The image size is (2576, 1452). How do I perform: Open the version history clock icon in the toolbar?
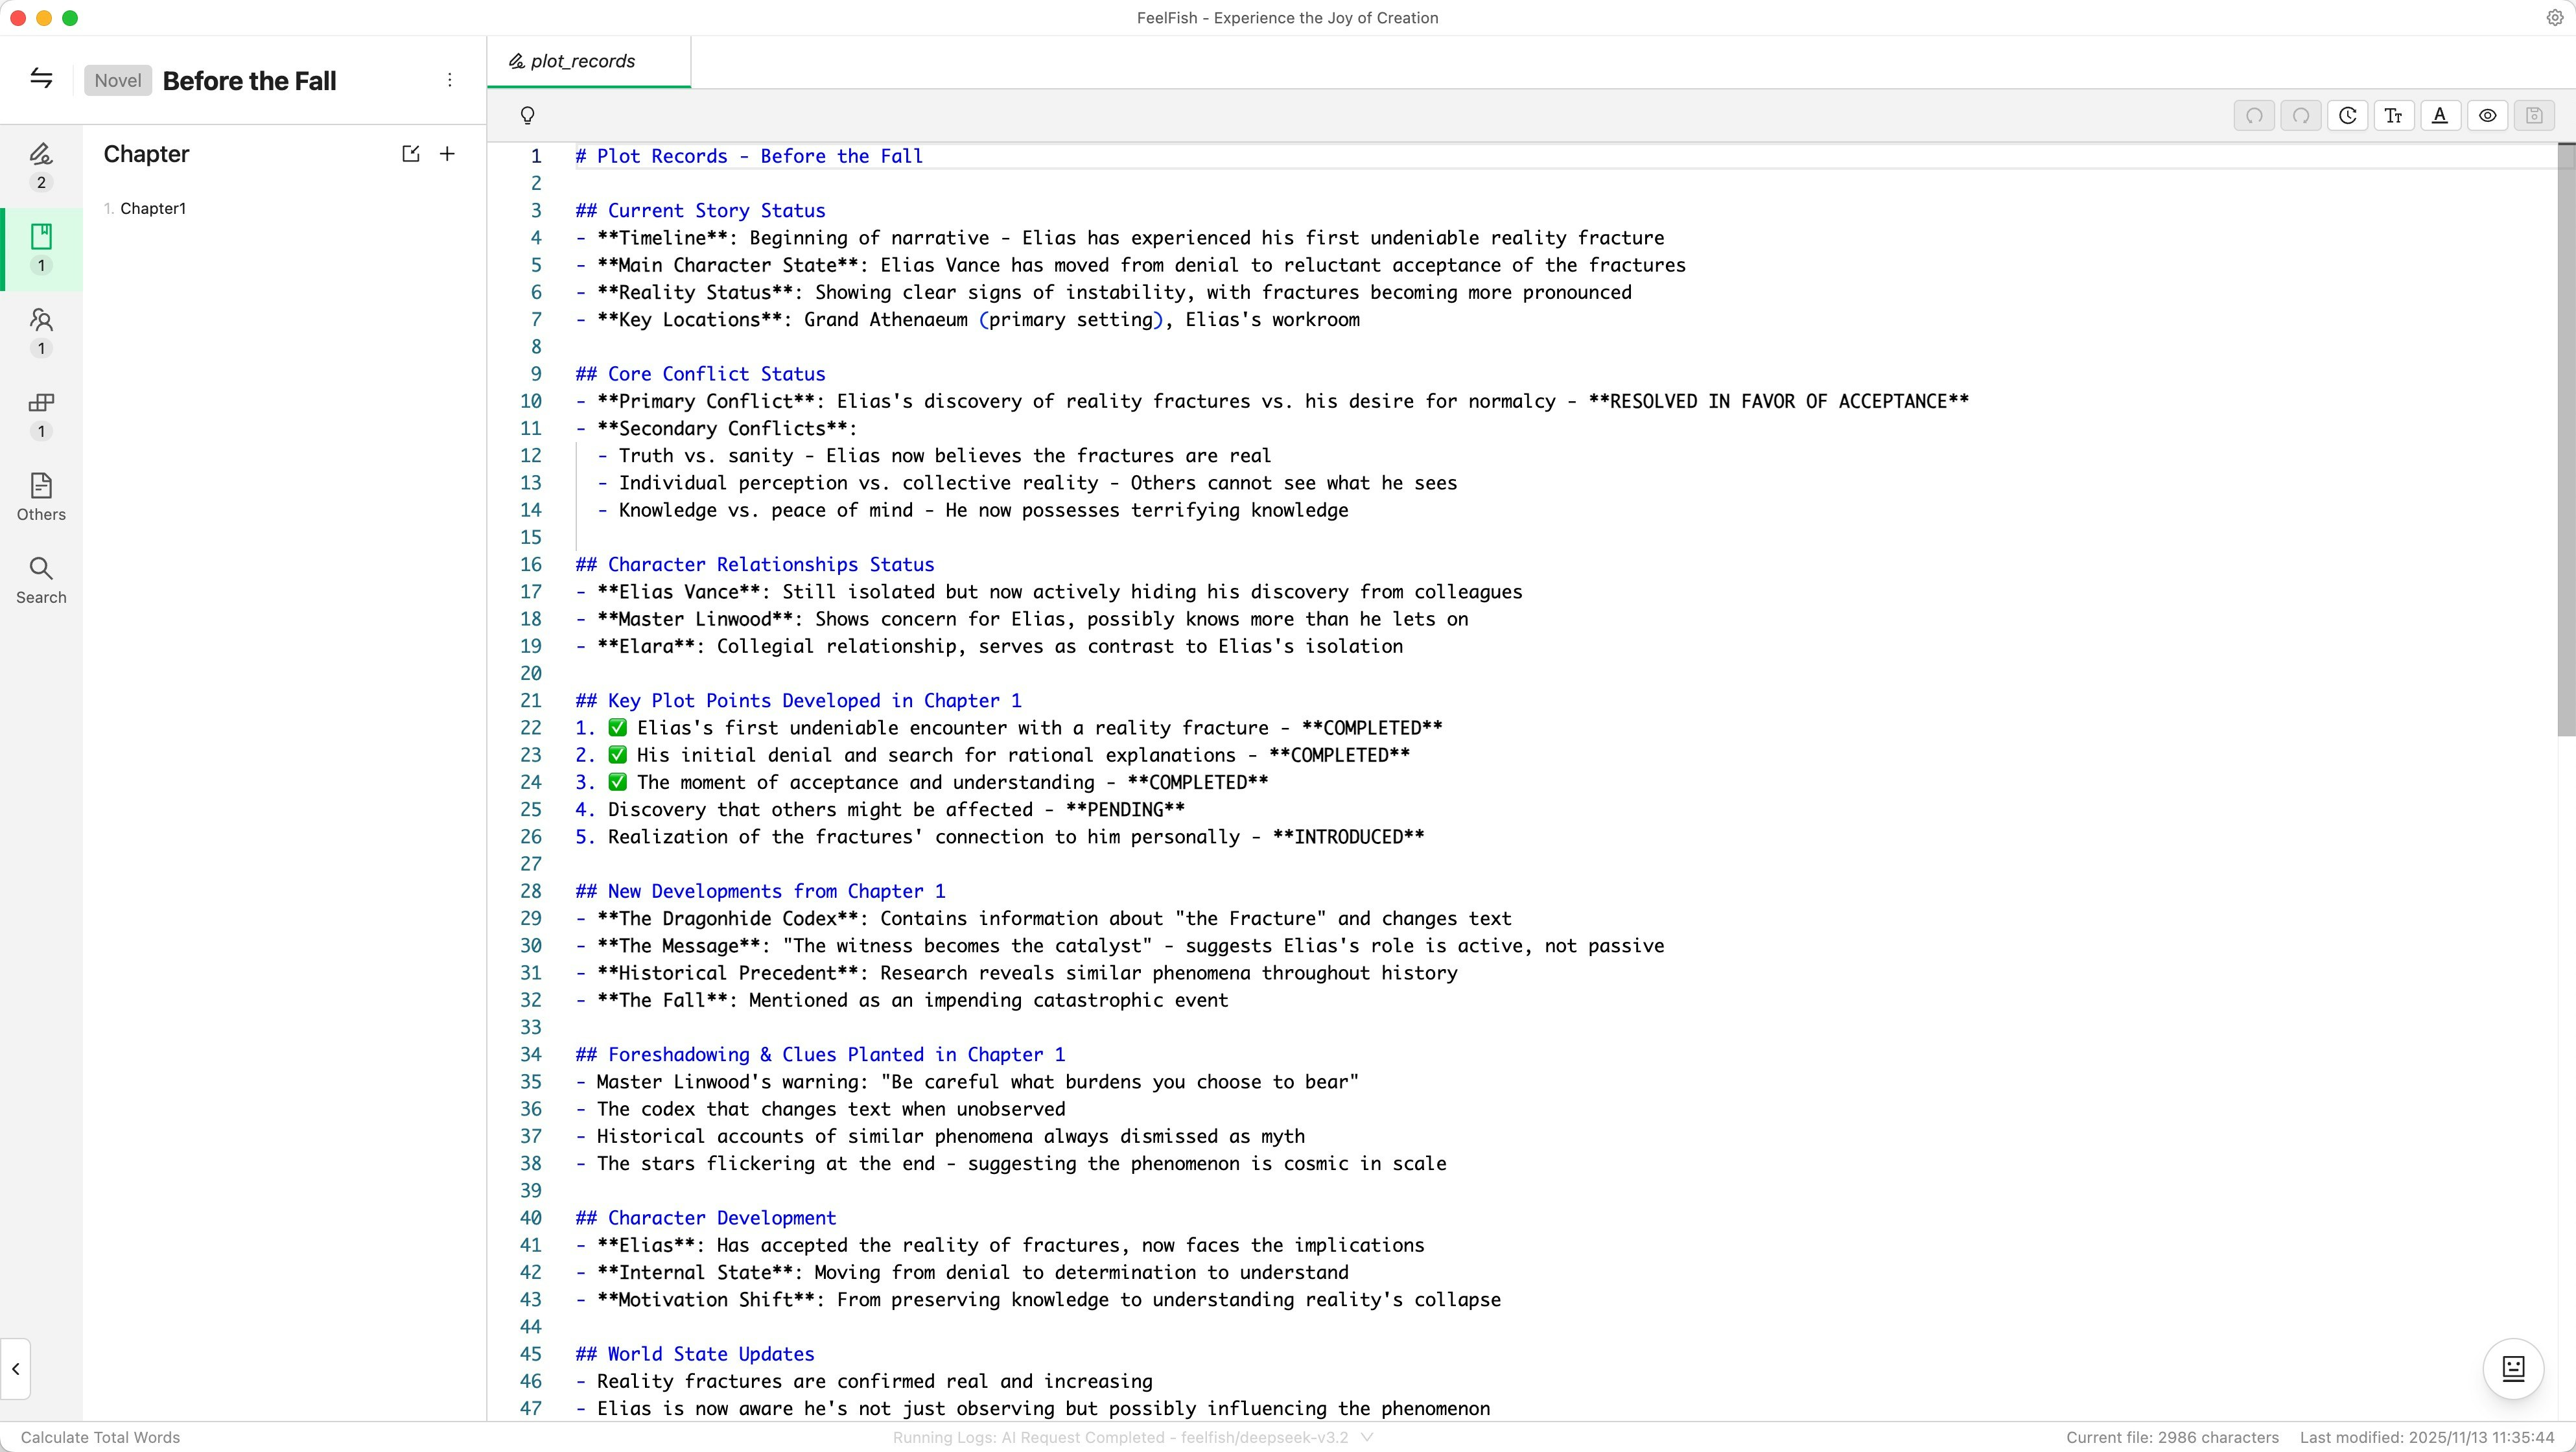point(2348,115)
